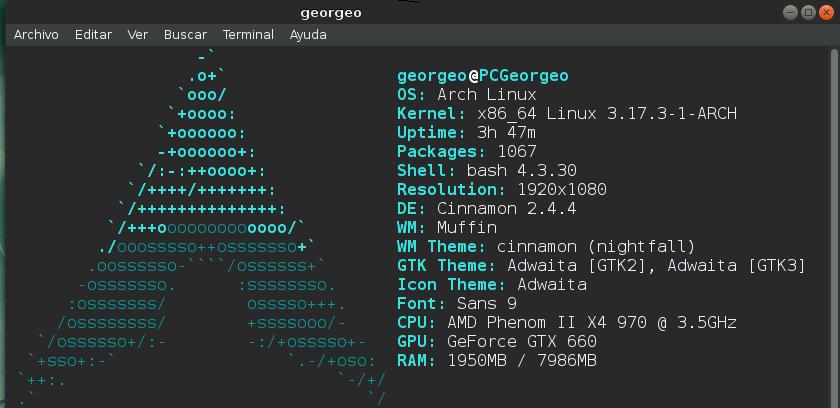Viewport: 840px width, 408px height.
Task: Click the georgeo@PCGeorgeo text
Action: [x=483, y=76]
